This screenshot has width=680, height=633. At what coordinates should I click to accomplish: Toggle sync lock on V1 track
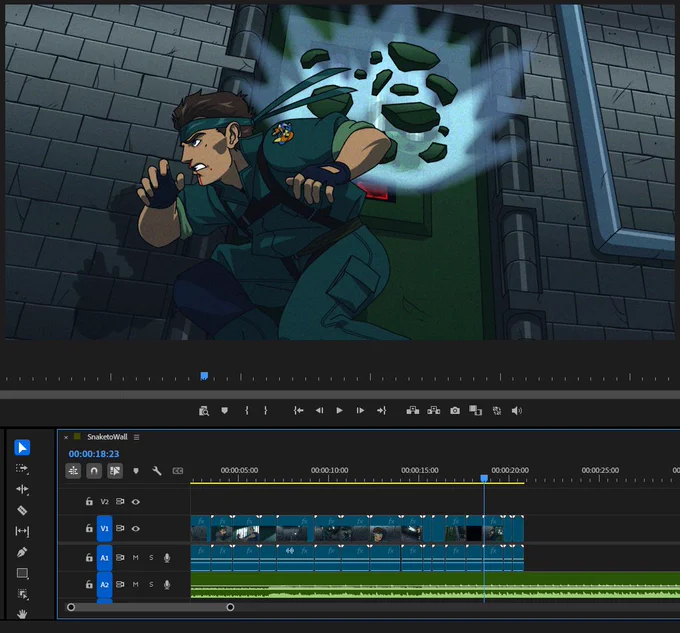point(120,528)
